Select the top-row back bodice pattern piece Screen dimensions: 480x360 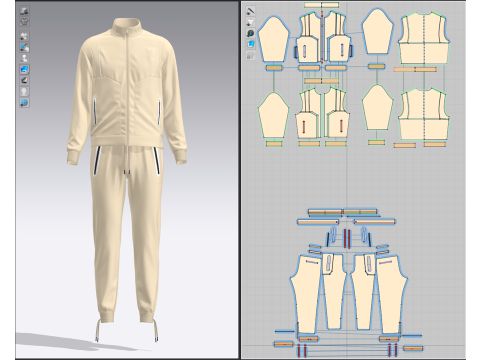point(424,38)
